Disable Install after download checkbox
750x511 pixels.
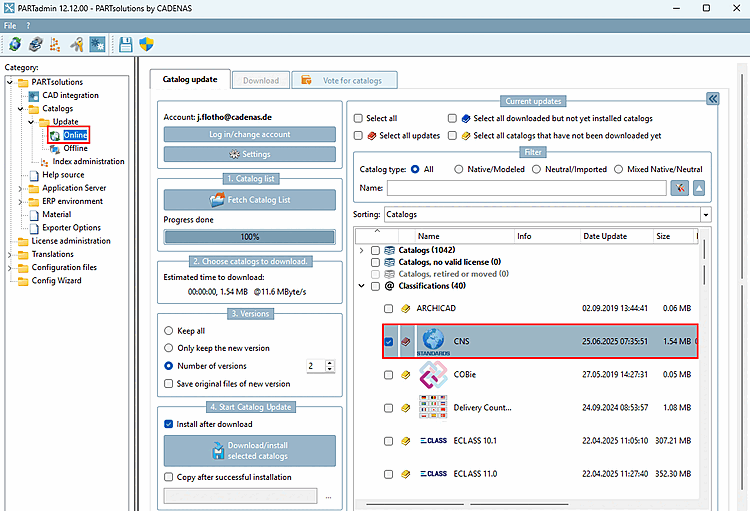[x=168, y=424]
